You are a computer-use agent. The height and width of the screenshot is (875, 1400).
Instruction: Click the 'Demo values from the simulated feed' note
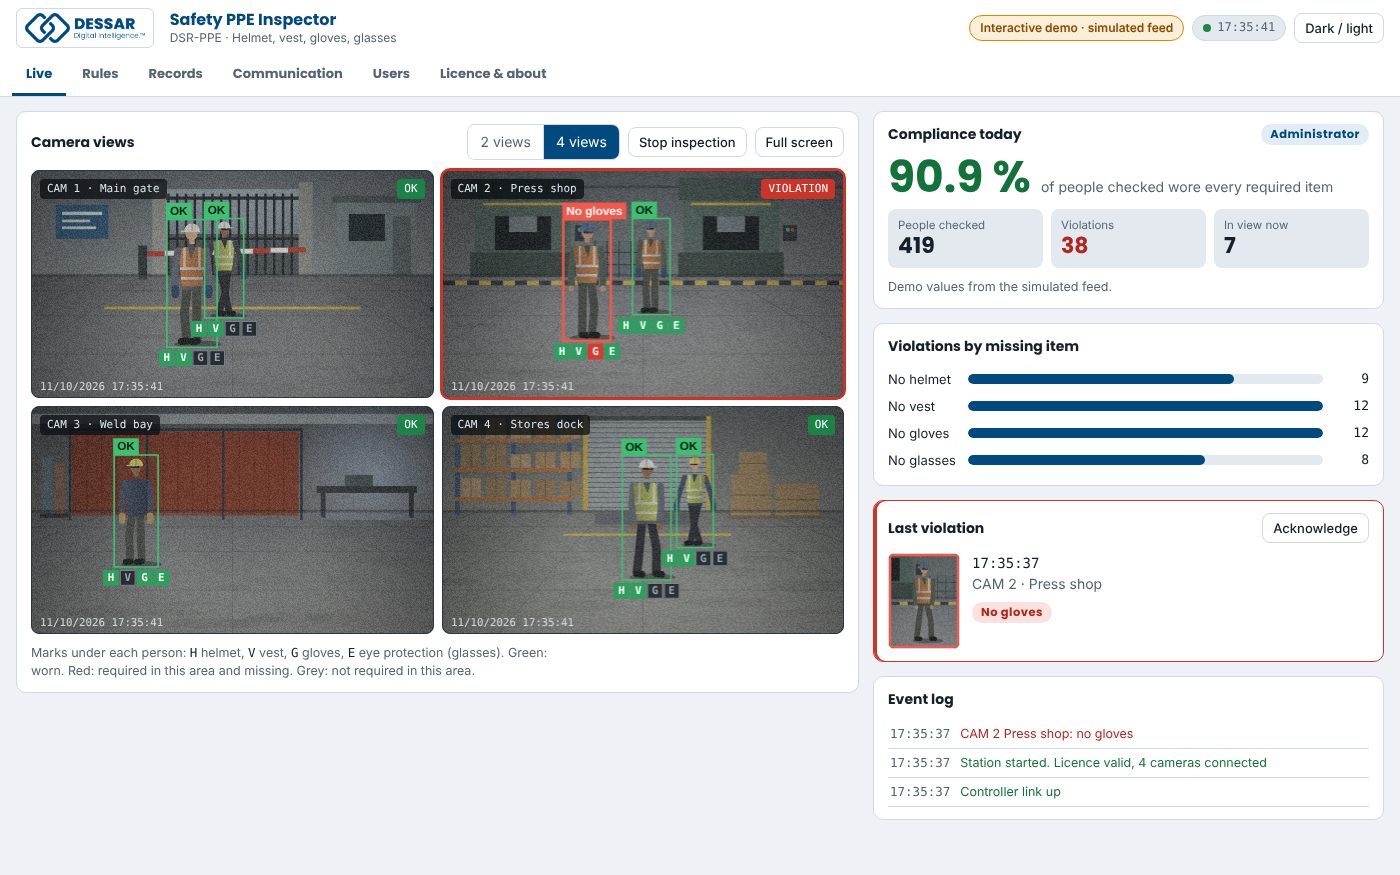click(1000, 287)
